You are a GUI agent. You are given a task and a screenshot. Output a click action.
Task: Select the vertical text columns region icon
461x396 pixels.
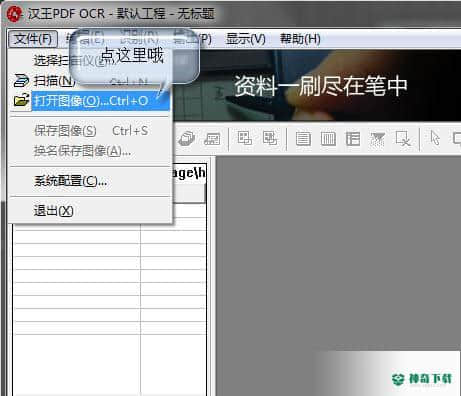328,139
